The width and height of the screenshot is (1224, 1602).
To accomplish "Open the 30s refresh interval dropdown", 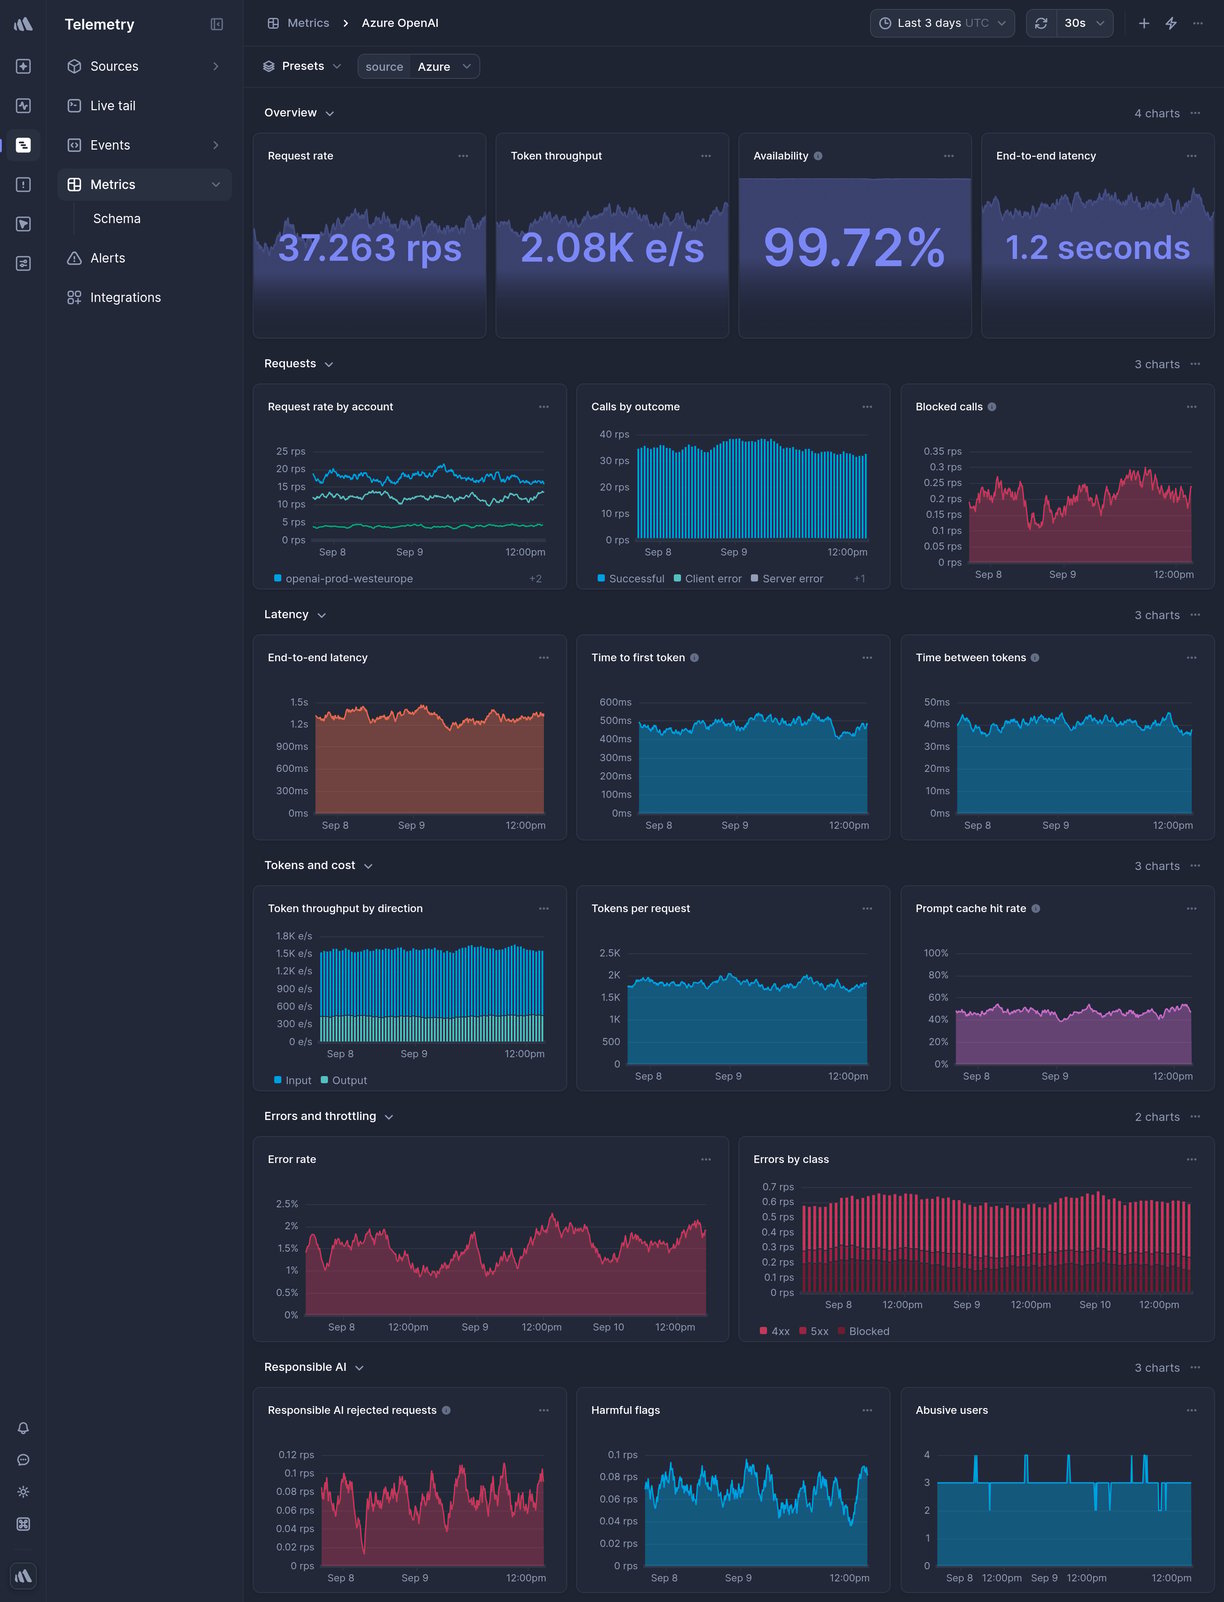I will point(1084,23).
